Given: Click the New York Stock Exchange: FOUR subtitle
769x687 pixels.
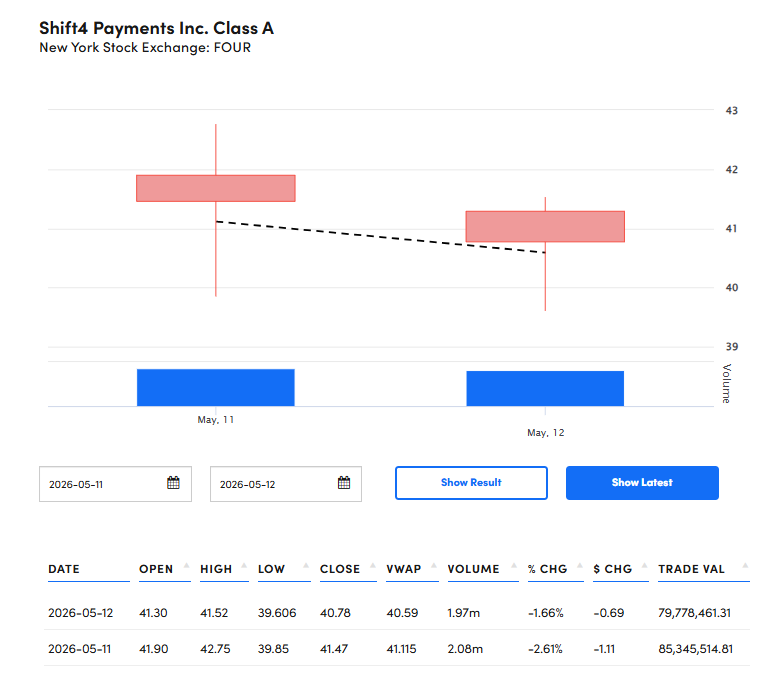Looking at the screenshot, I should (145, 48).
